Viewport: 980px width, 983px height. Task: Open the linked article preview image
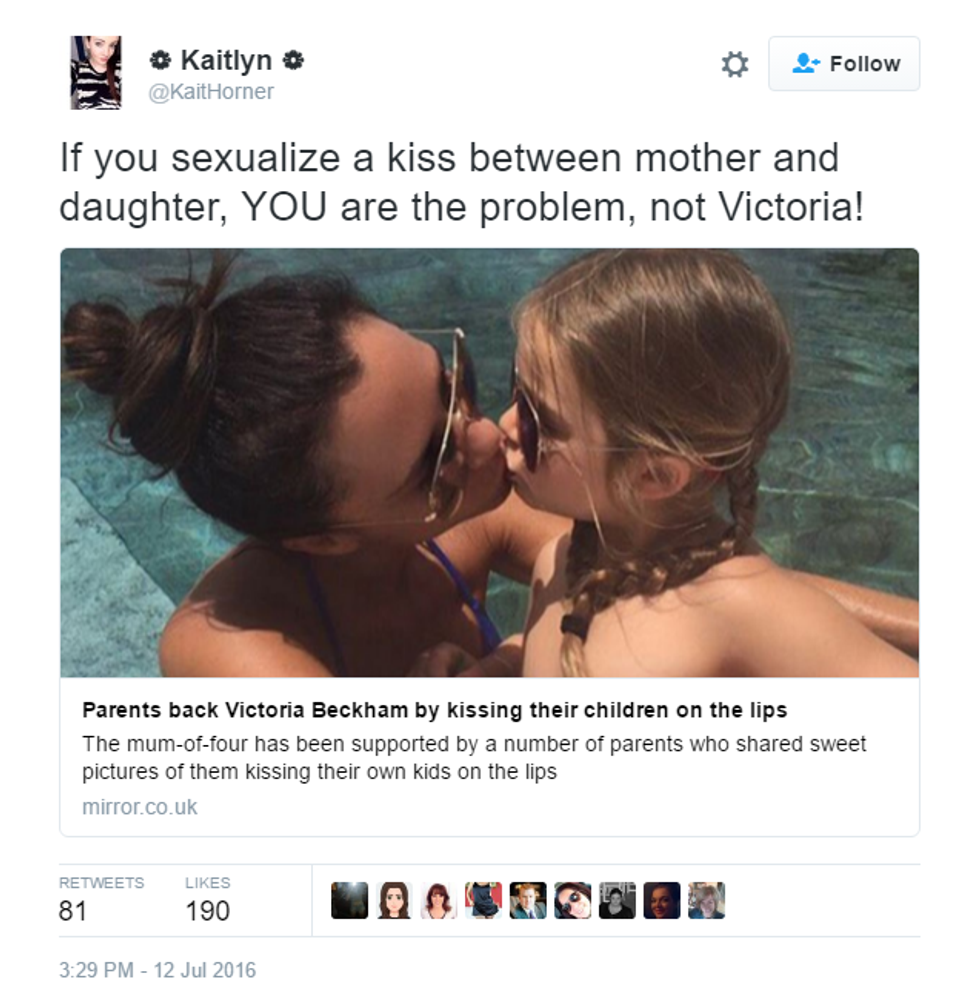point(490,463)
